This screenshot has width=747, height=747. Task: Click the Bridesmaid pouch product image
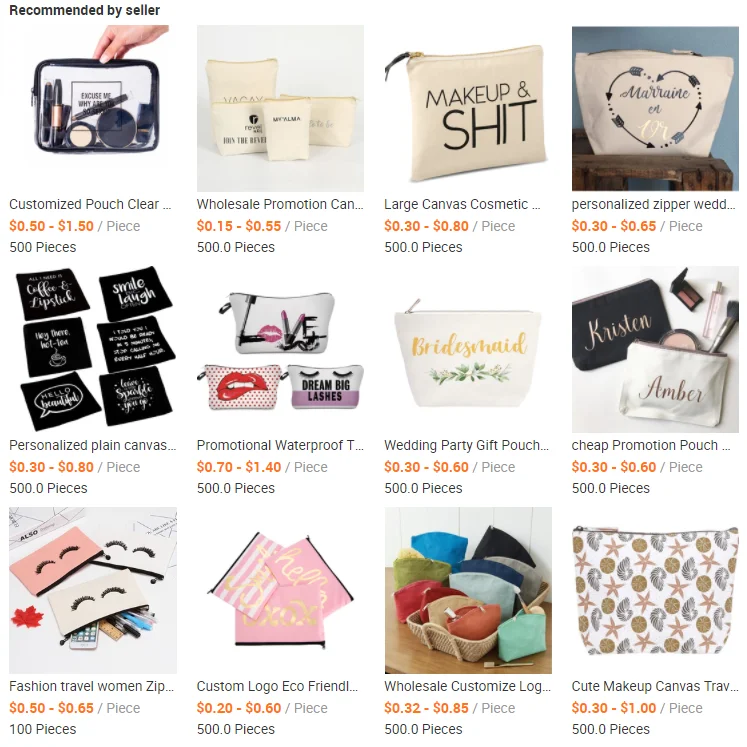click(x=468, y=349)
